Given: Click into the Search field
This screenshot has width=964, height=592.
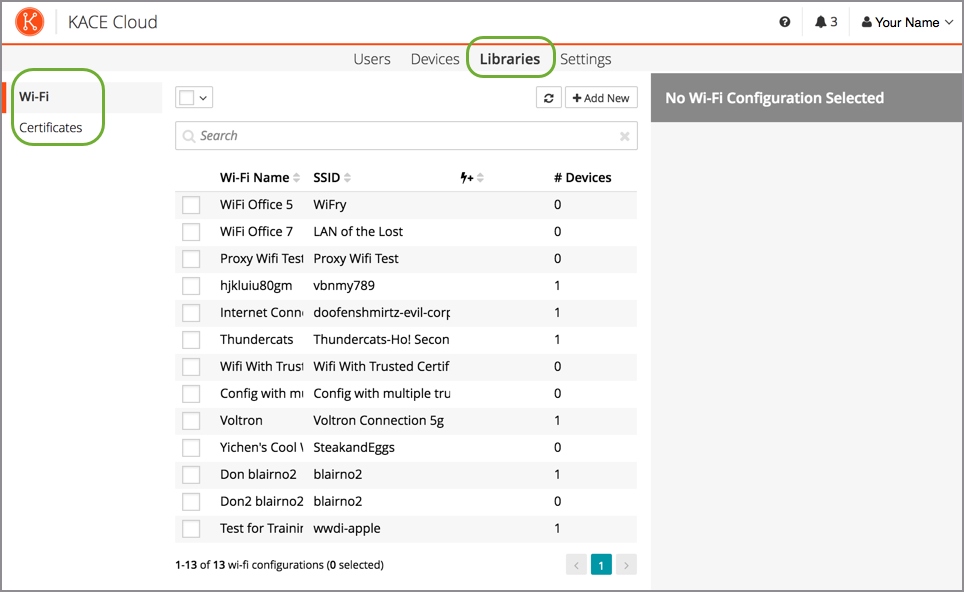Looking at the screenshot, I should 400,136.
